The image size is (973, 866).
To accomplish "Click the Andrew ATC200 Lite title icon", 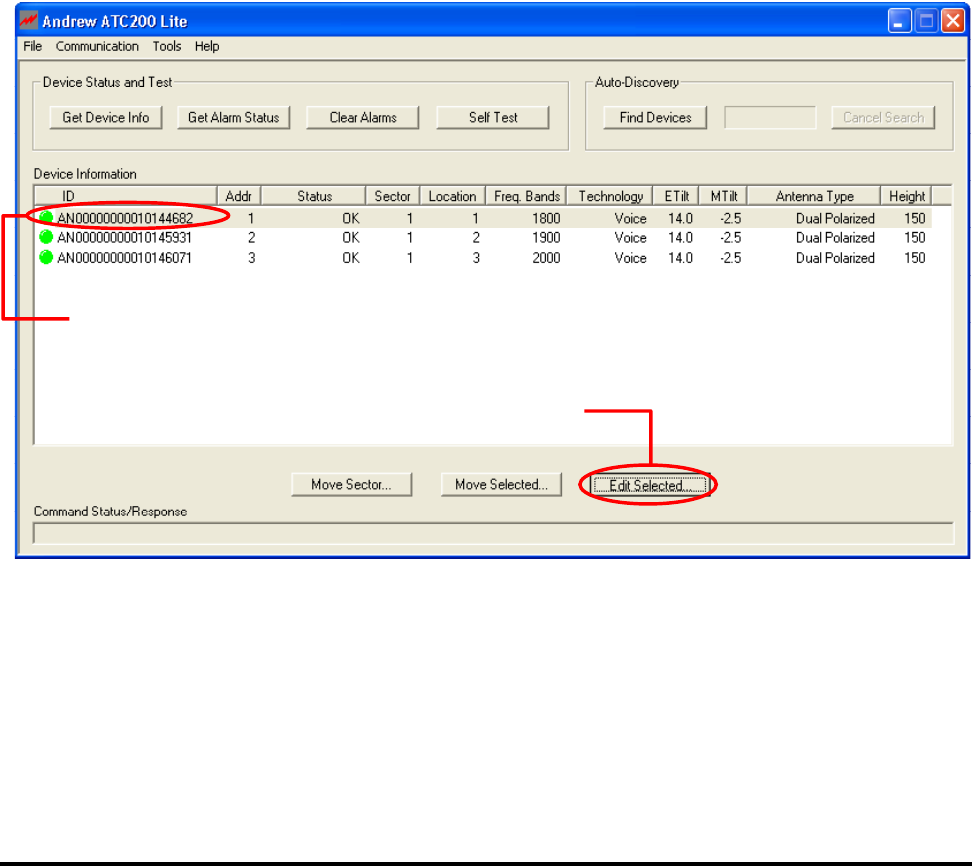I will pyautogui.click(x=28, y=20).
